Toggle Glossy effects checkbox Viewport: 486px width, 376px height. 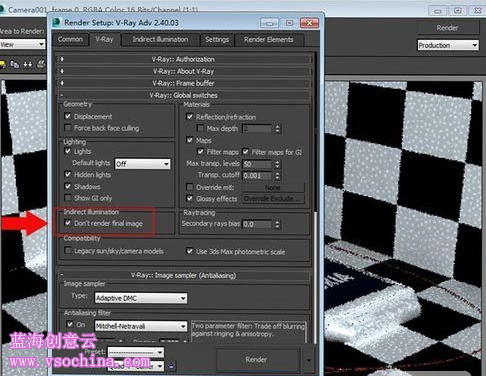190,198
